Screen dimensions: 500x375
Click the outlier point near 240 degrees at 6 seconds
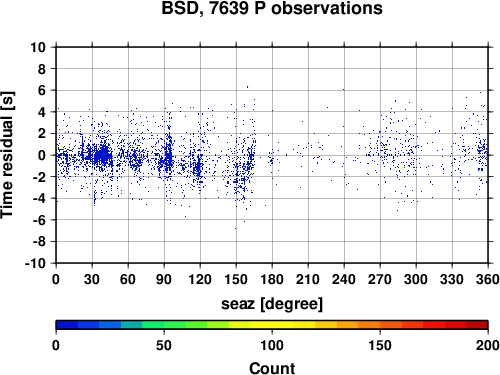(x=344, y=89)
